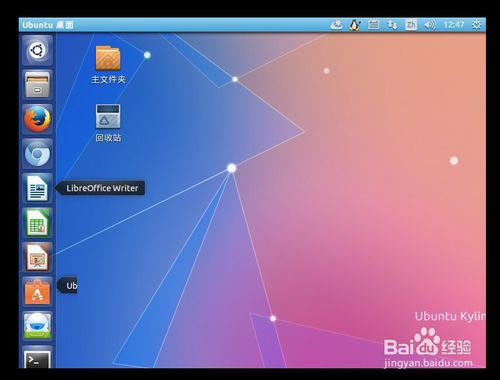Click the 'Ubuntu 桌面' panel title
Viewport: 500px width, 380px height.
click(48, 25)
